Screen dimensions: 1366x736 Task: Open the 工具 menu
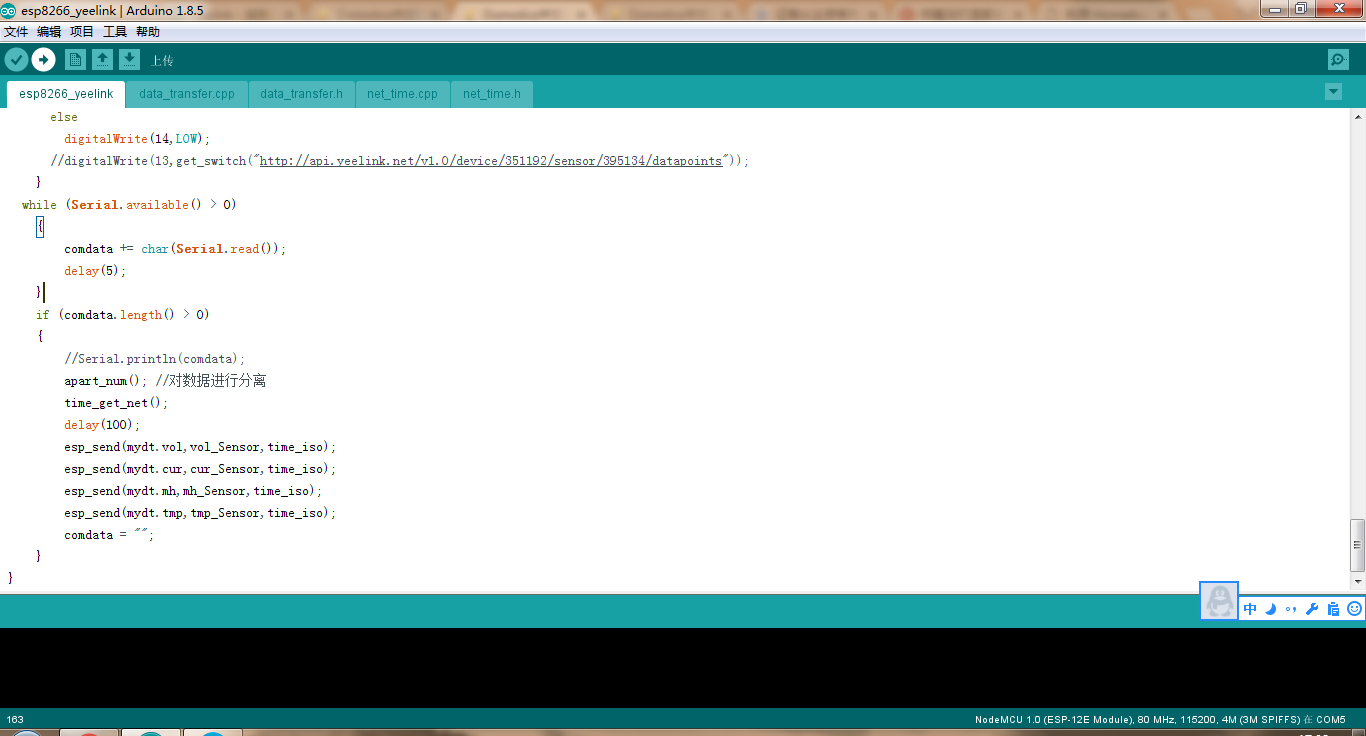(115, 32)
